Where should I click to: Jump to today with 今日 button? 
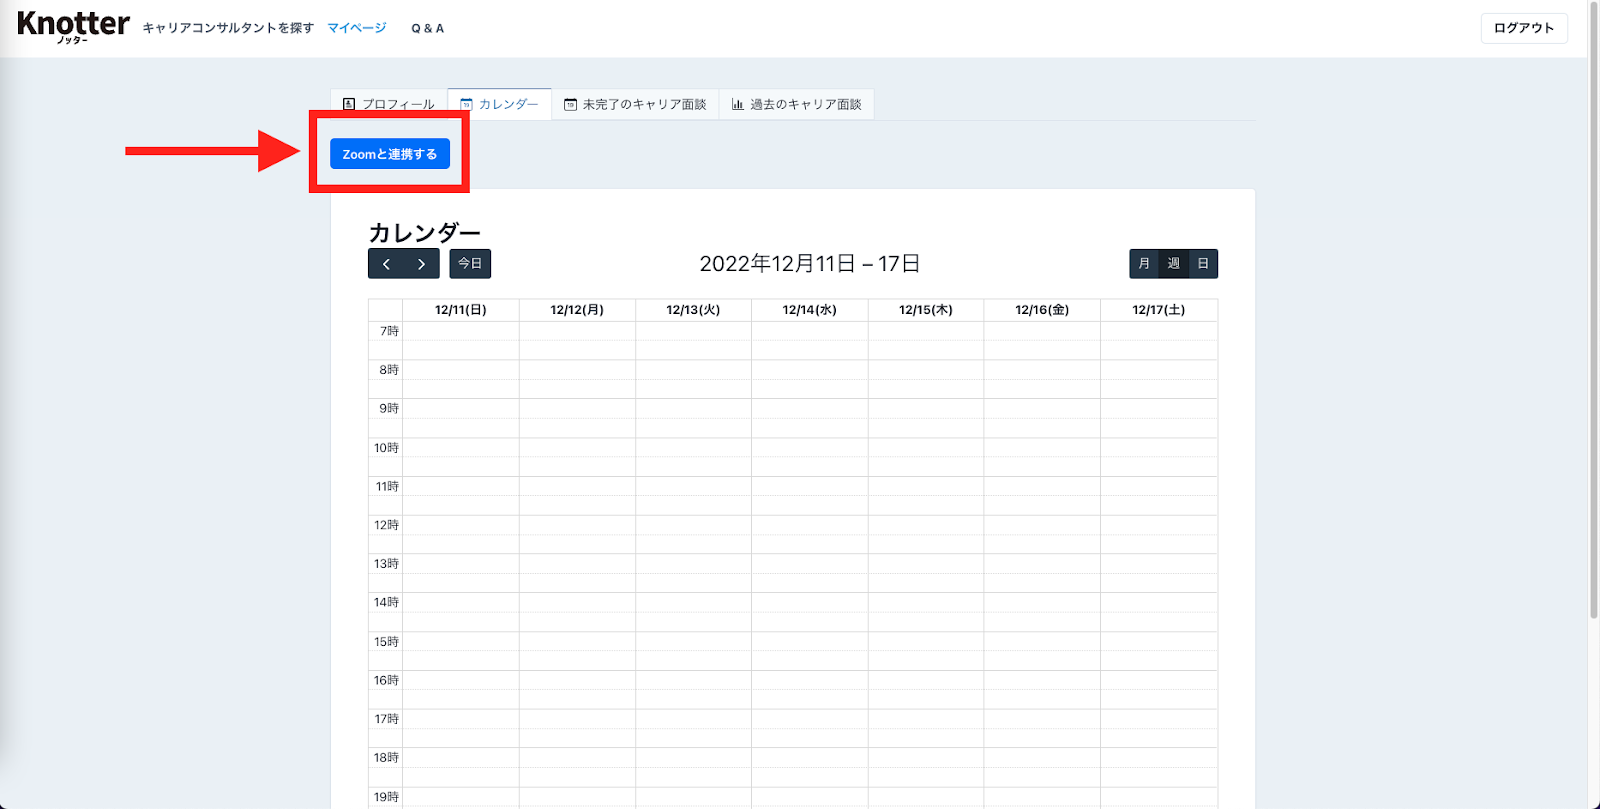pyautogui.click(x=470, y=264)
